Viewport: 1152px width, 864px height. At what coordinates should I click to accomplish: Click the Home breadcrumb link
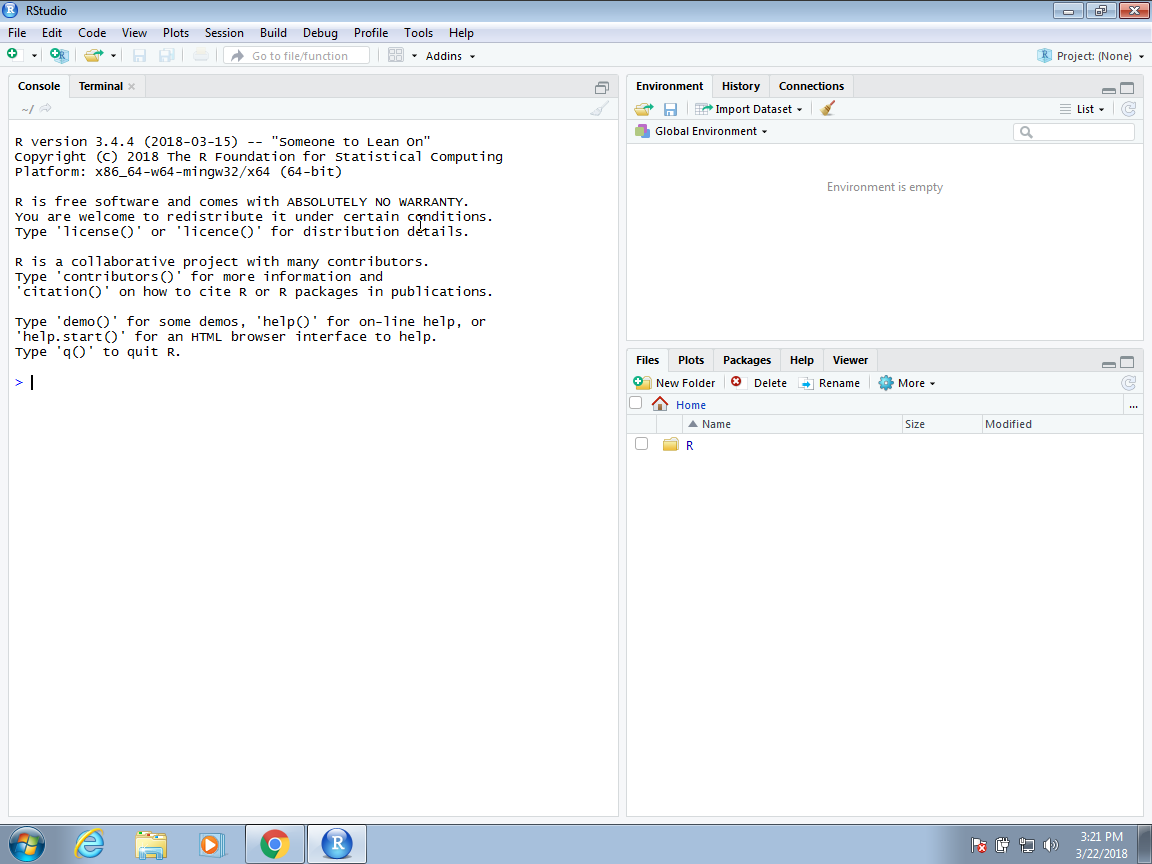pos(690,405)
